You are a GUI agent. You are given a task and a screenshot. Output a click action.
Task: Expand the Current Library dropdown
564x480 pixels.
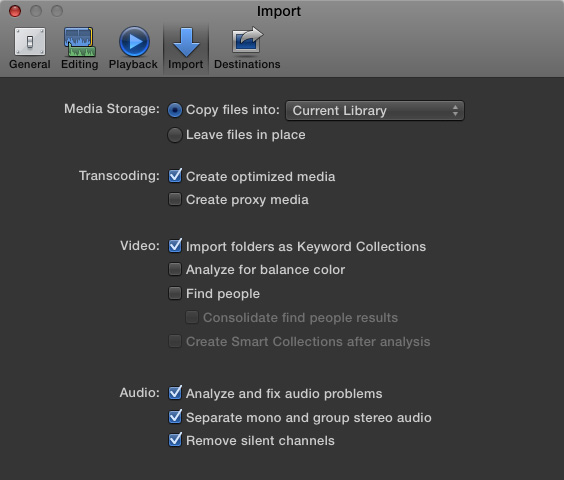tap(374, 110)
